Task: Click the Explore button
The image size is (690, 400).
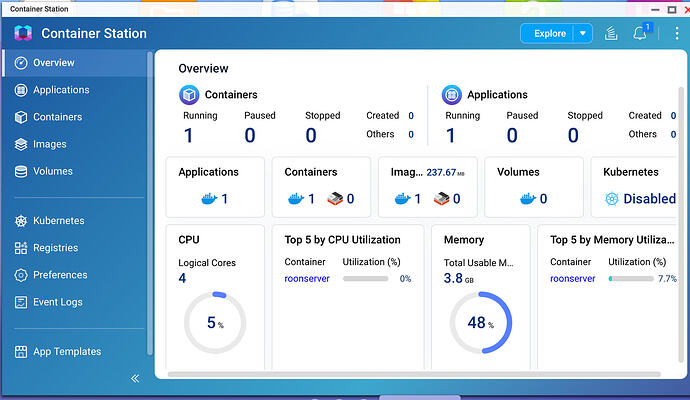Action: point(550,33)
